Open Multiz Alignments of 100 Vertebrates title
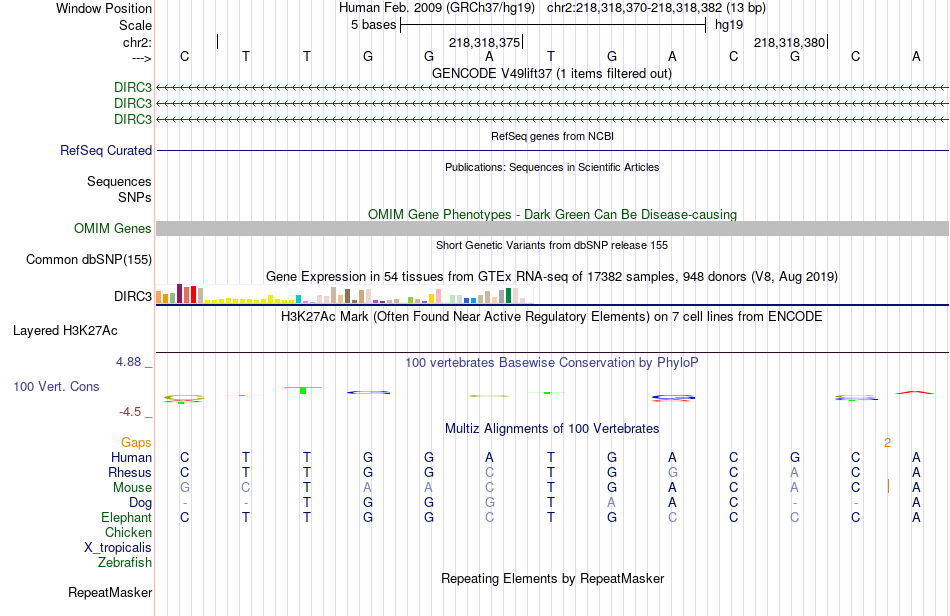Viewport: 950px width, 616px height. [x=552, y=428]
